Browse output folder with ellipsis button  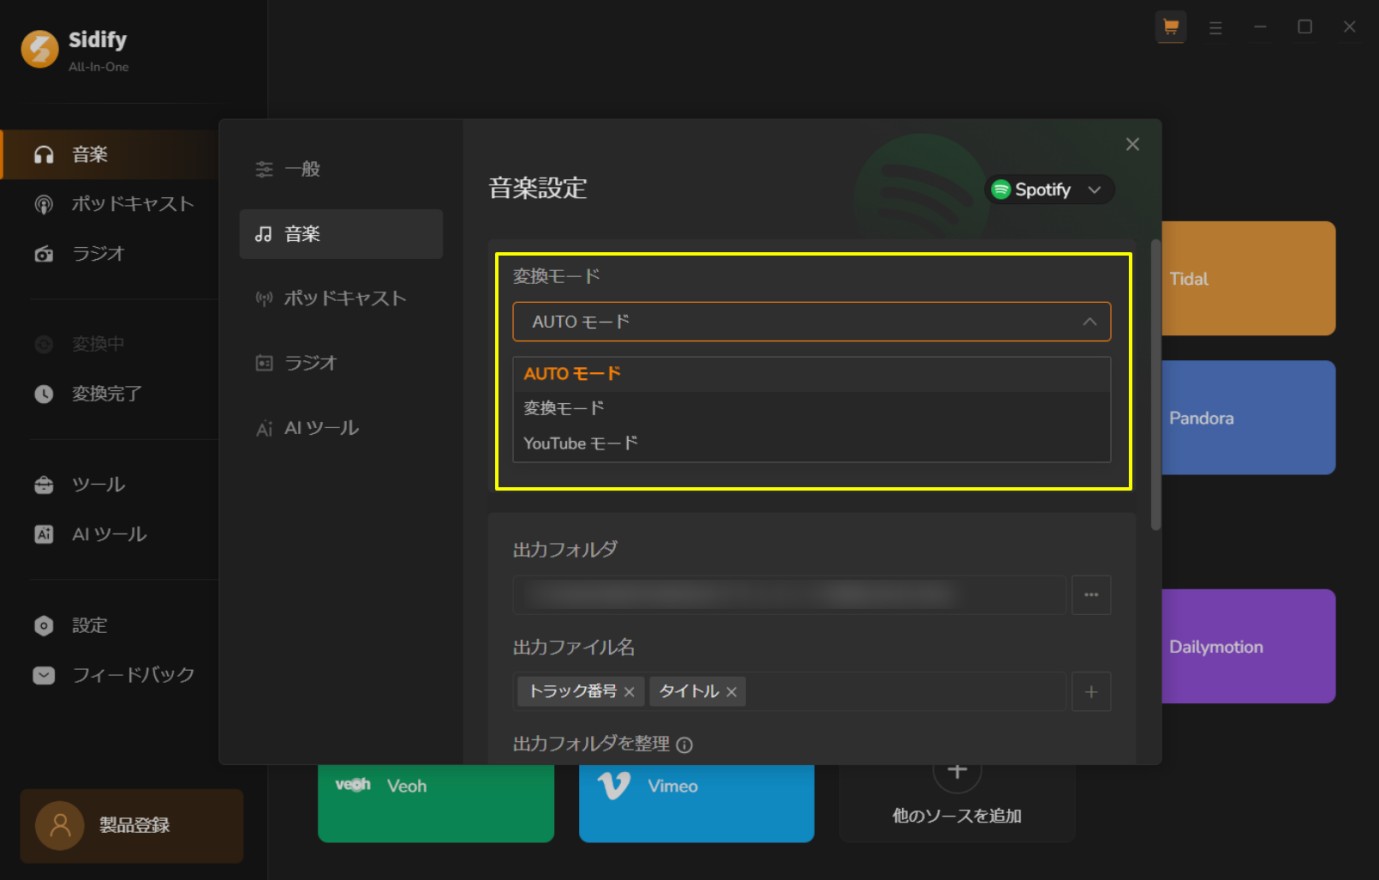pyautogui.click(x=1091, y=595)
